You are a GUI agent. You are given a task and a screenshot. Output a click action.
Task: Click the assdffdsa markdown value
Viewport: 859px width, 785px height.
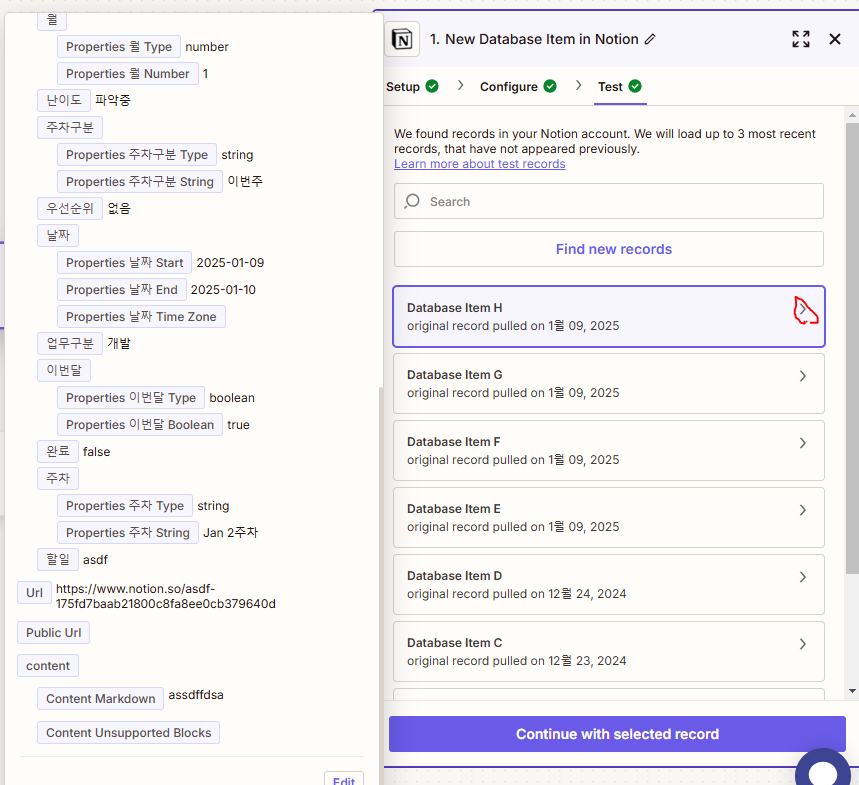(196, 695)
